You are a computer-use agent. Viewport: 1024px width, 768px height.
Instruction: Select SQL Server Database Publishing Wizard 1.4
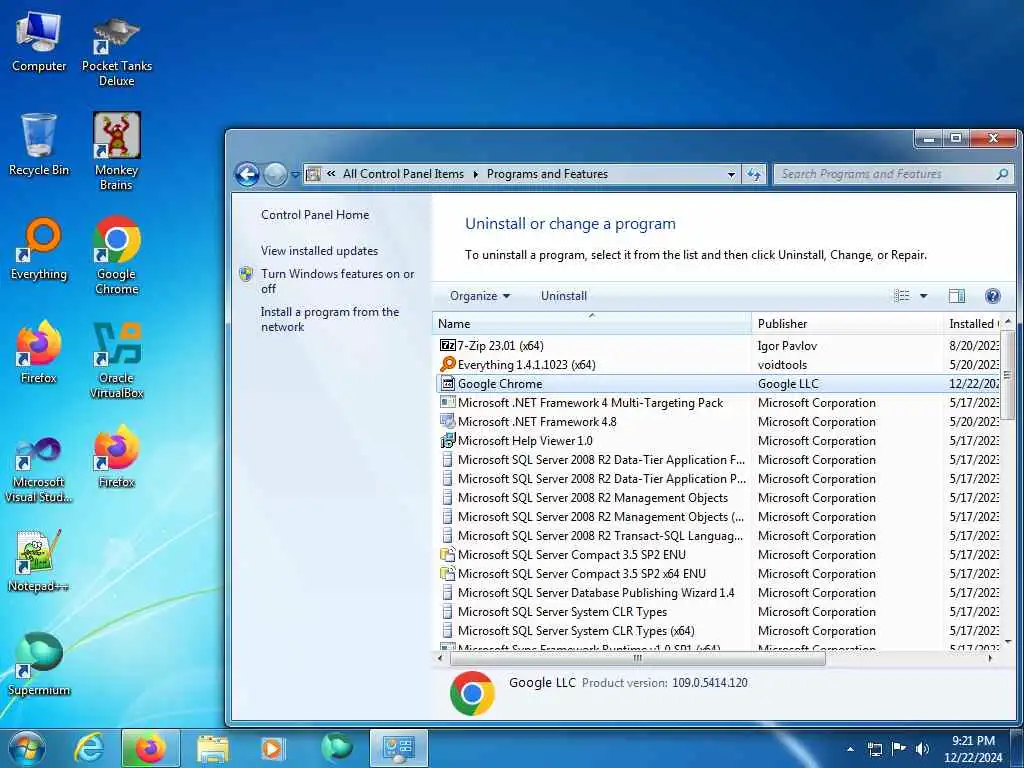tap(716, 593)
